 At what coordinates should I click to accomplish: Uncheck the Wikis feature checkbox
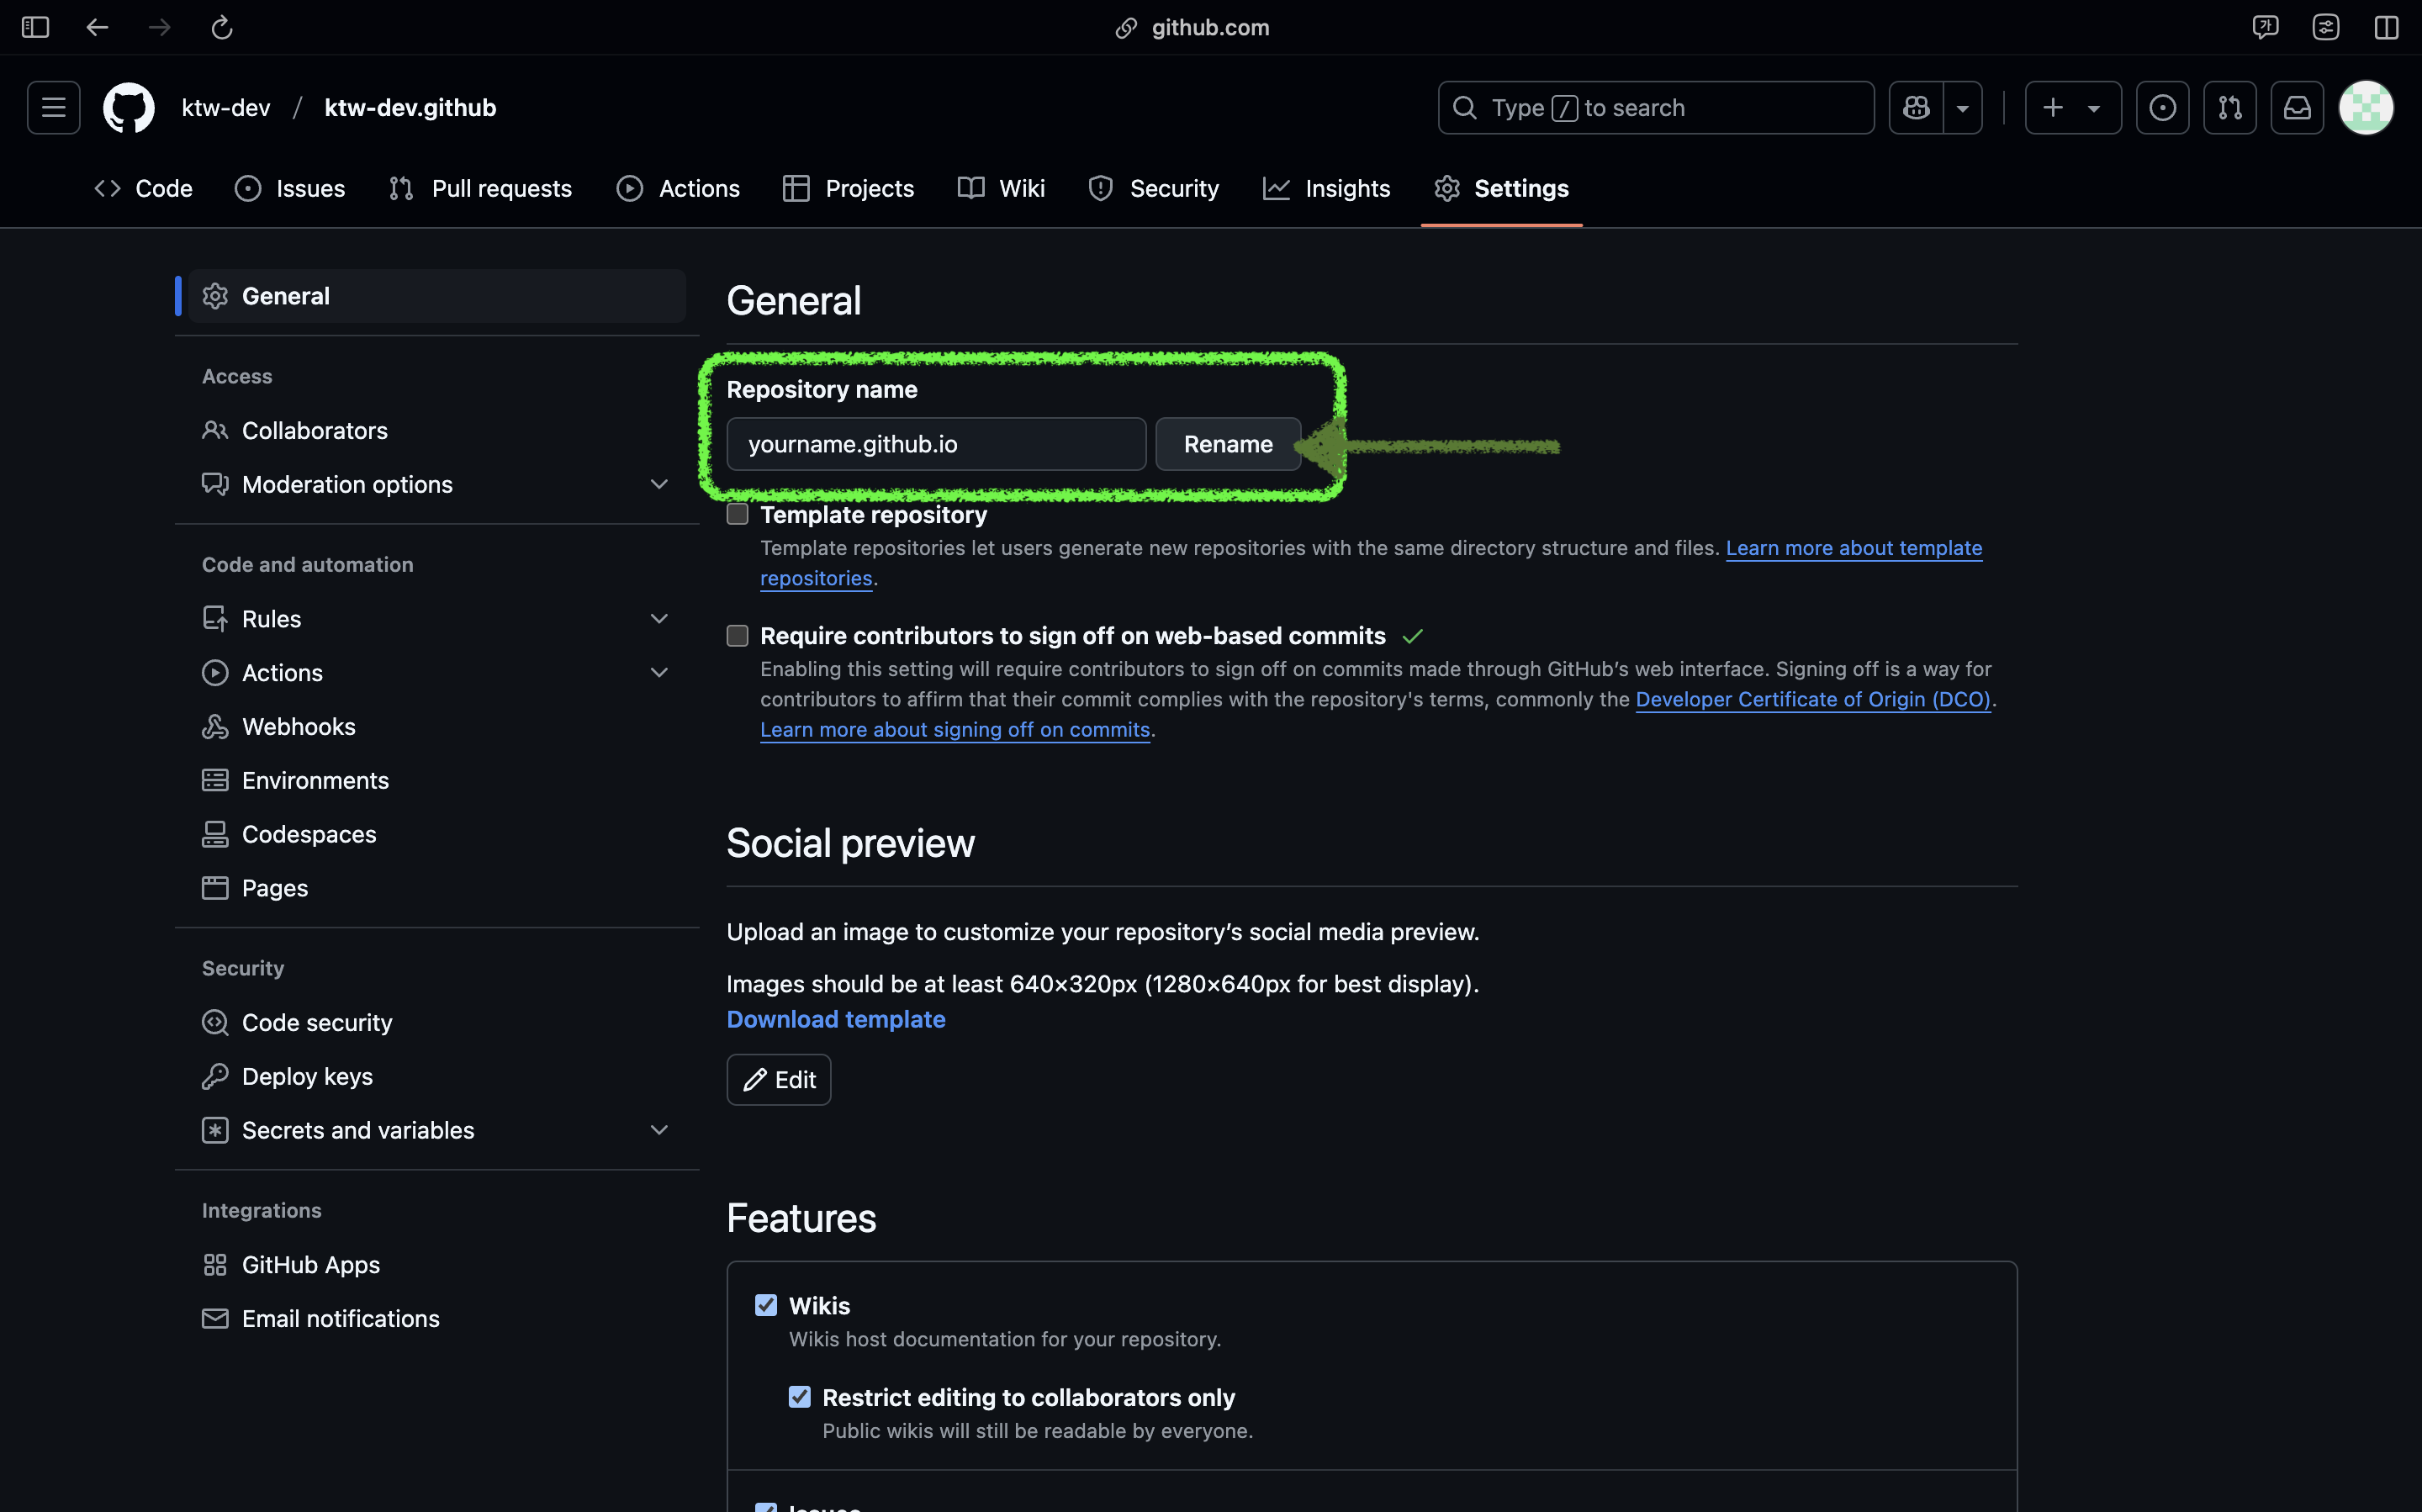point(766,1305)
